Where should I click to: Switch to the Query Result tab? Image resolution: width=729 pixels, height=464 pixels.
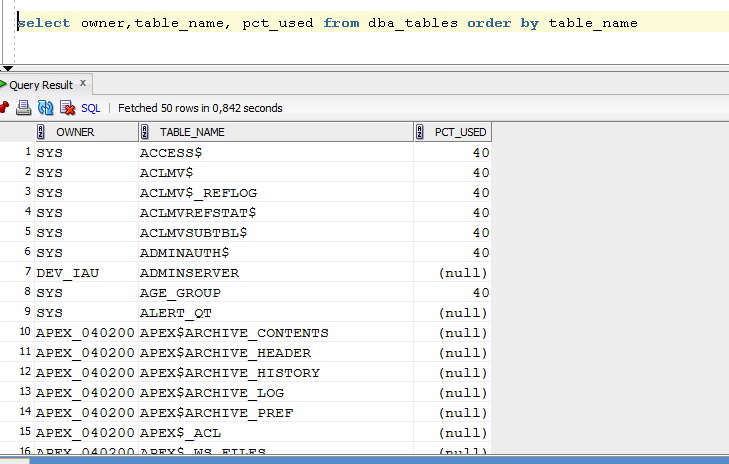42,85
